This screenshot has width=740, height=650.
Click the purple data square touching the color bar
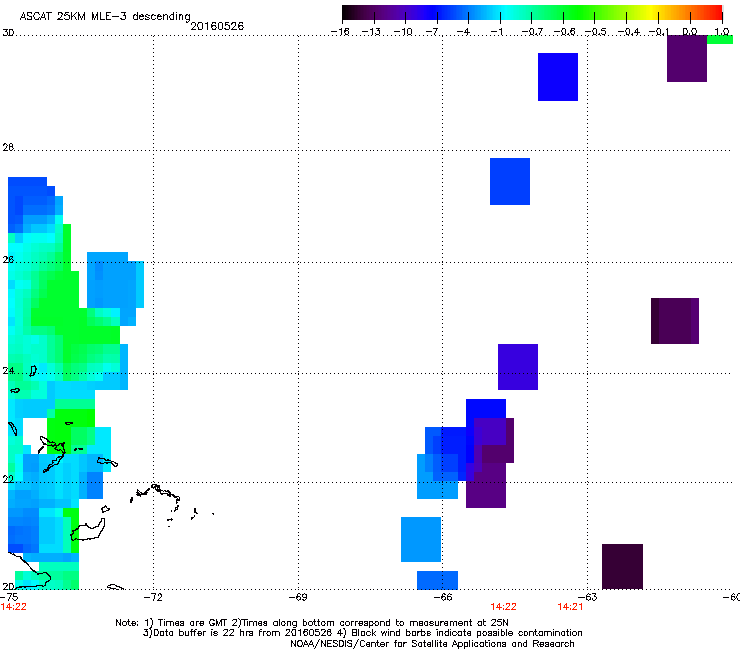click(x=687, y=59)
